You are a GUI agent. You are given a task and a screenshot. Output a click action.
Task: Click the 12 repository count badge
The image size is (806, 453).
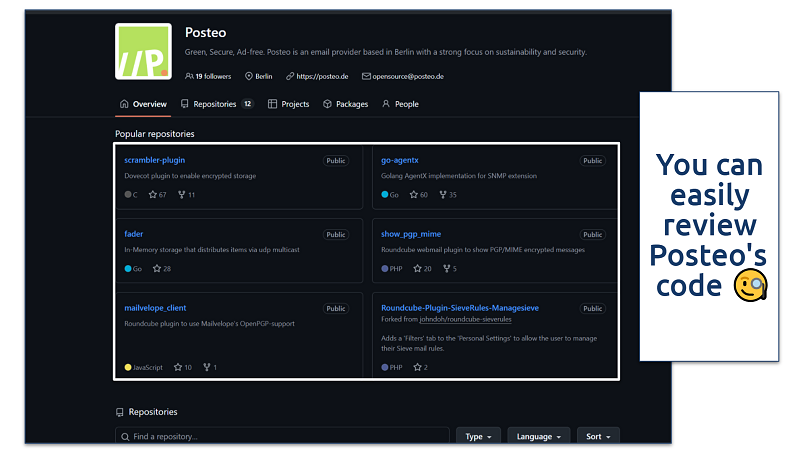click(248, 104)
